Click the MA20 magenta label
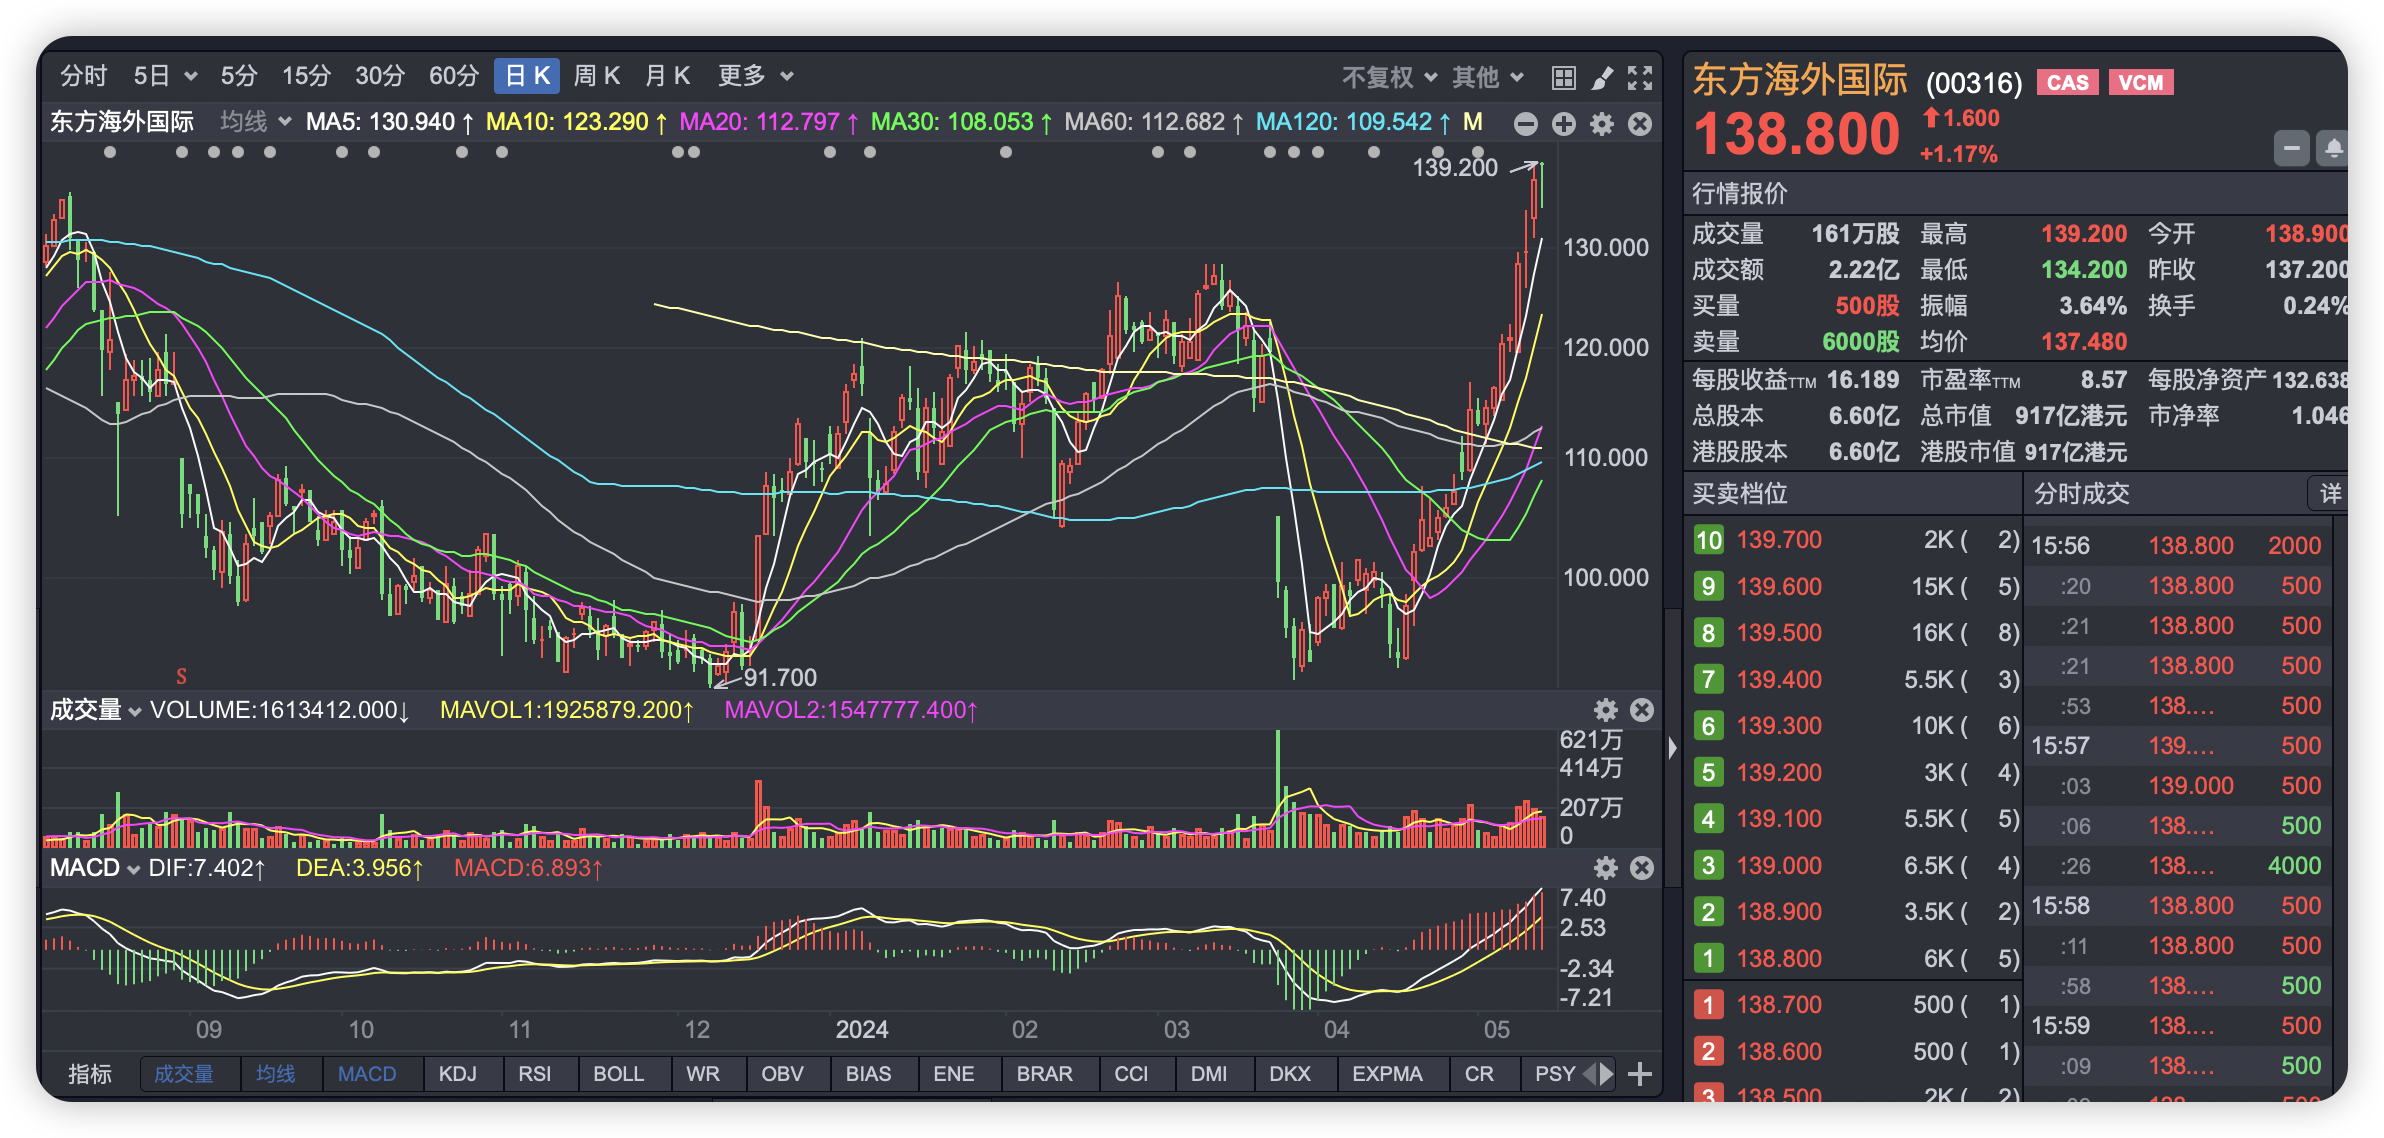The width and height of the screenshot is (2384, 1138). [x=769, y=122]
